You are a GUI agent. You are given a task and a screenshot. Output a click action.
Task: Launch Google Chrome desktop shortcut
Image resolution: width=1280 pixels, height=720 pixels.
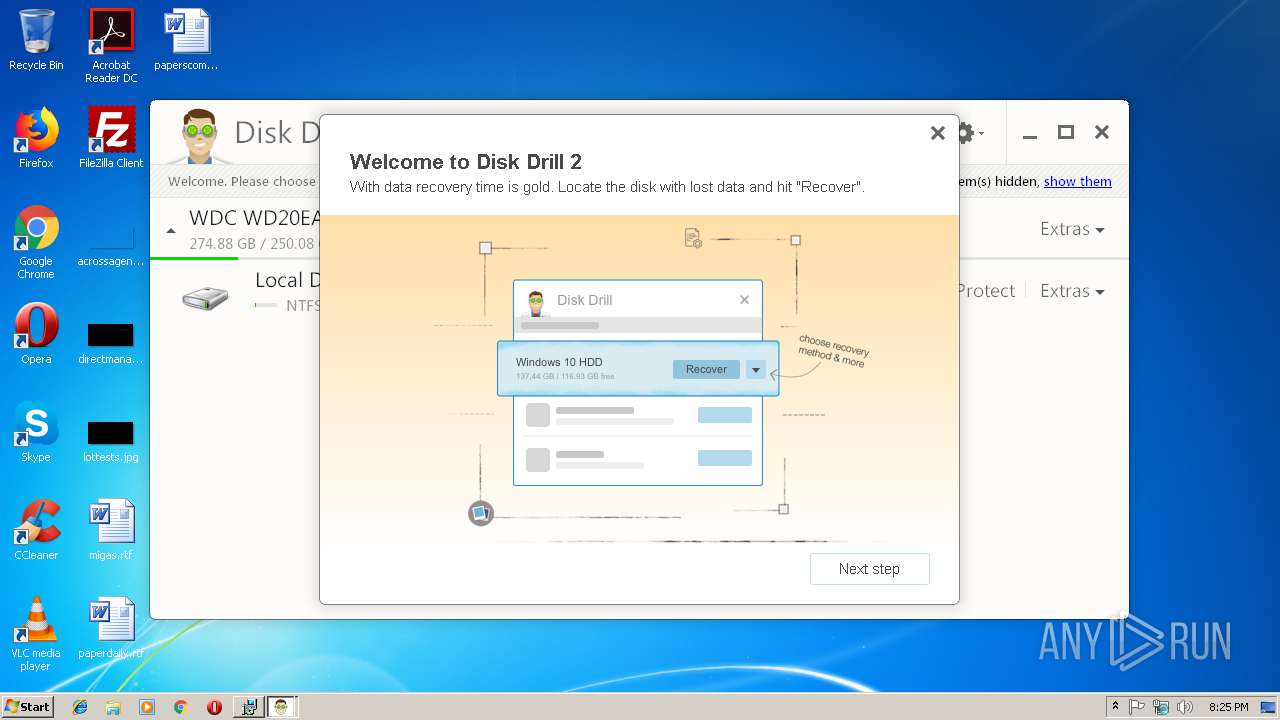click(36, 242)
